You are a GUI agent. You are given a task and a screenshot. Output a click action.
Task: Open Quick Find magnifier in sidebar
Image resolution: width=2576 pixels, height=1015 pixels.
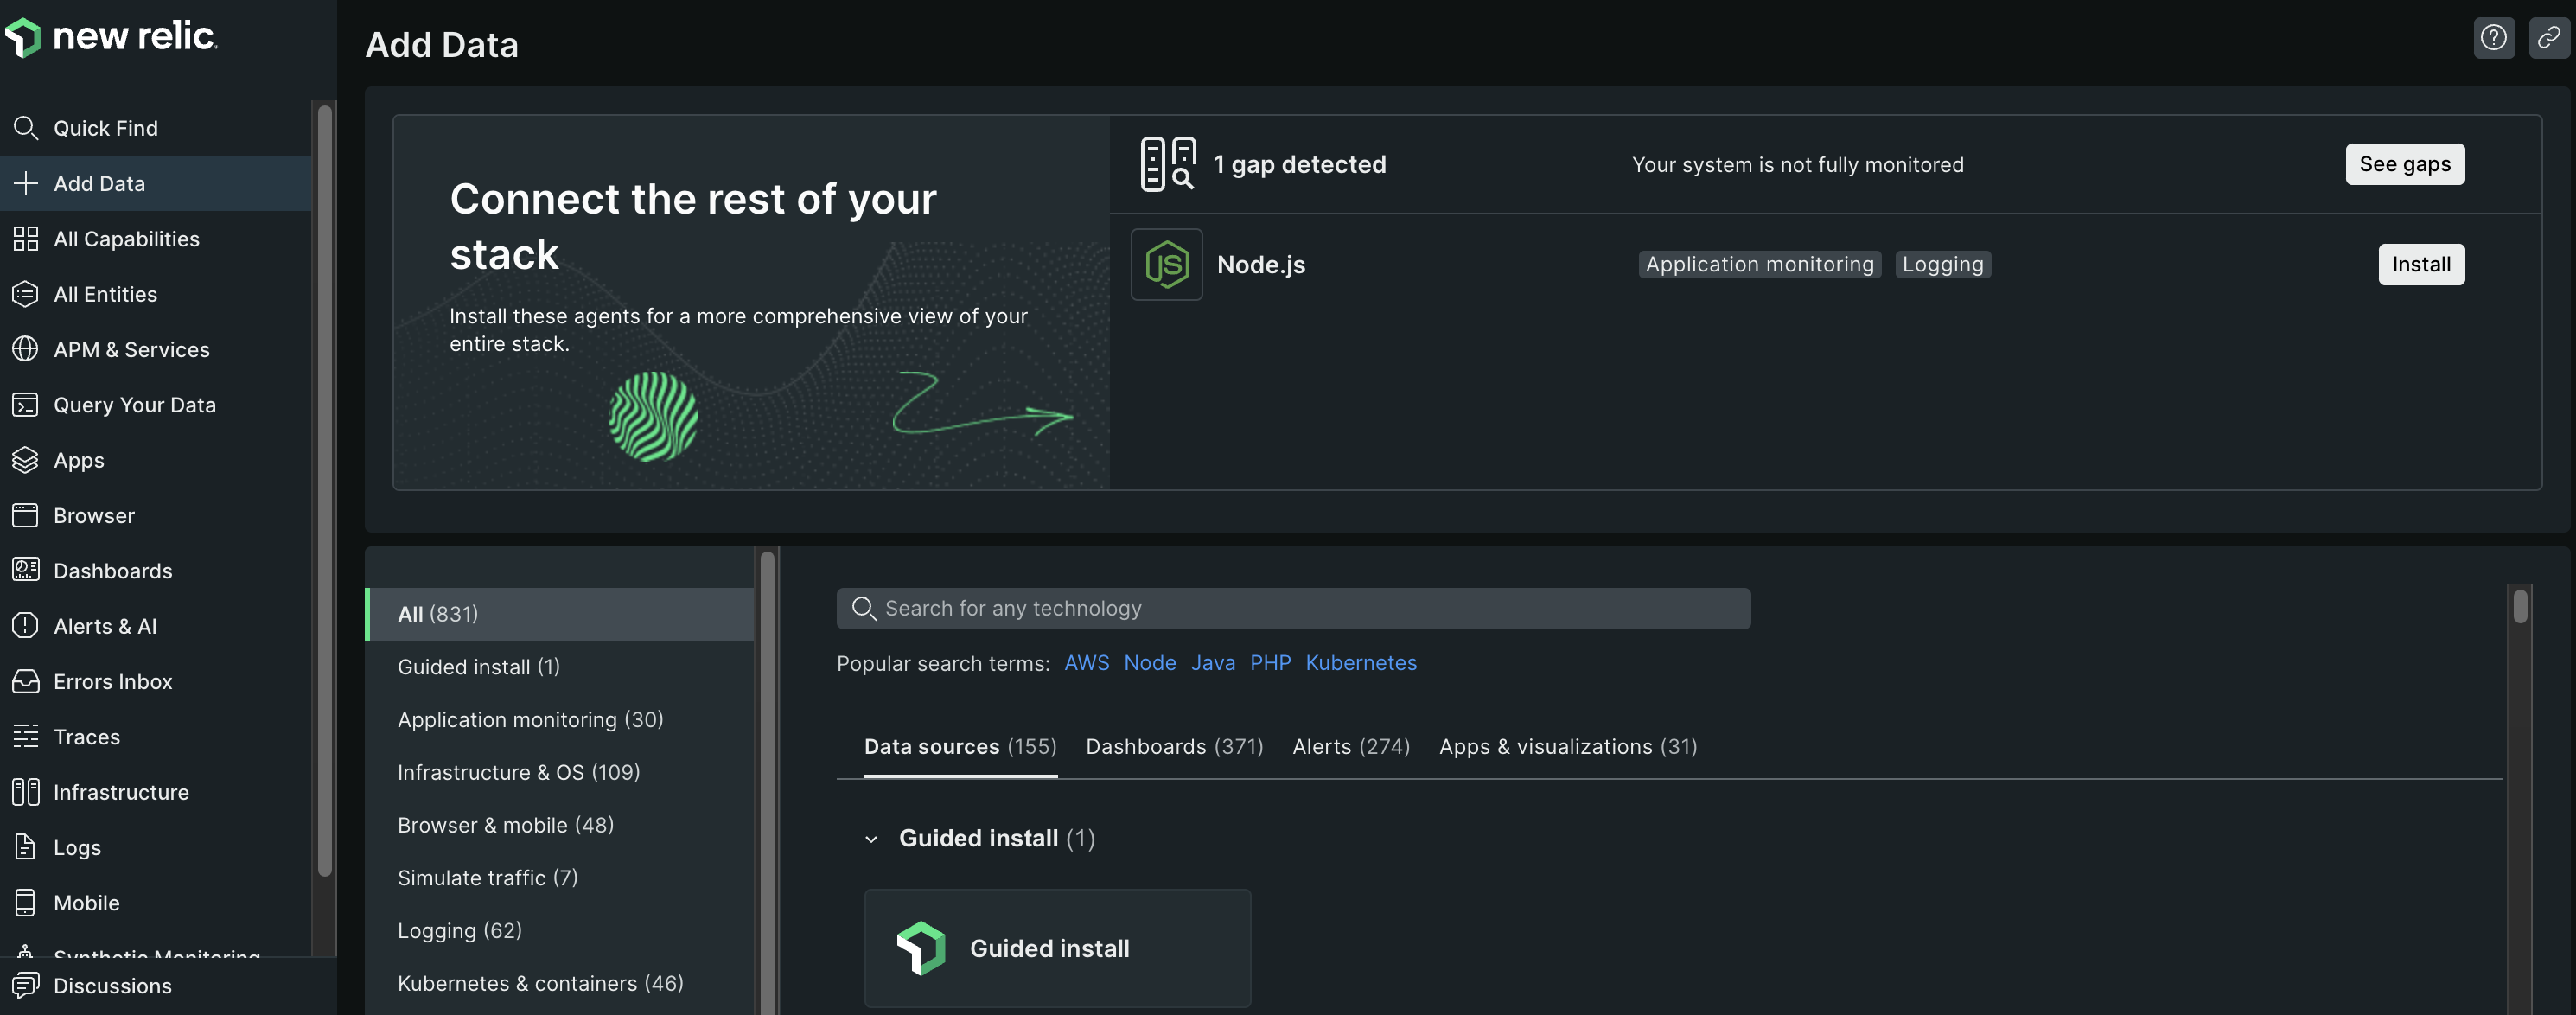point(26,128)
